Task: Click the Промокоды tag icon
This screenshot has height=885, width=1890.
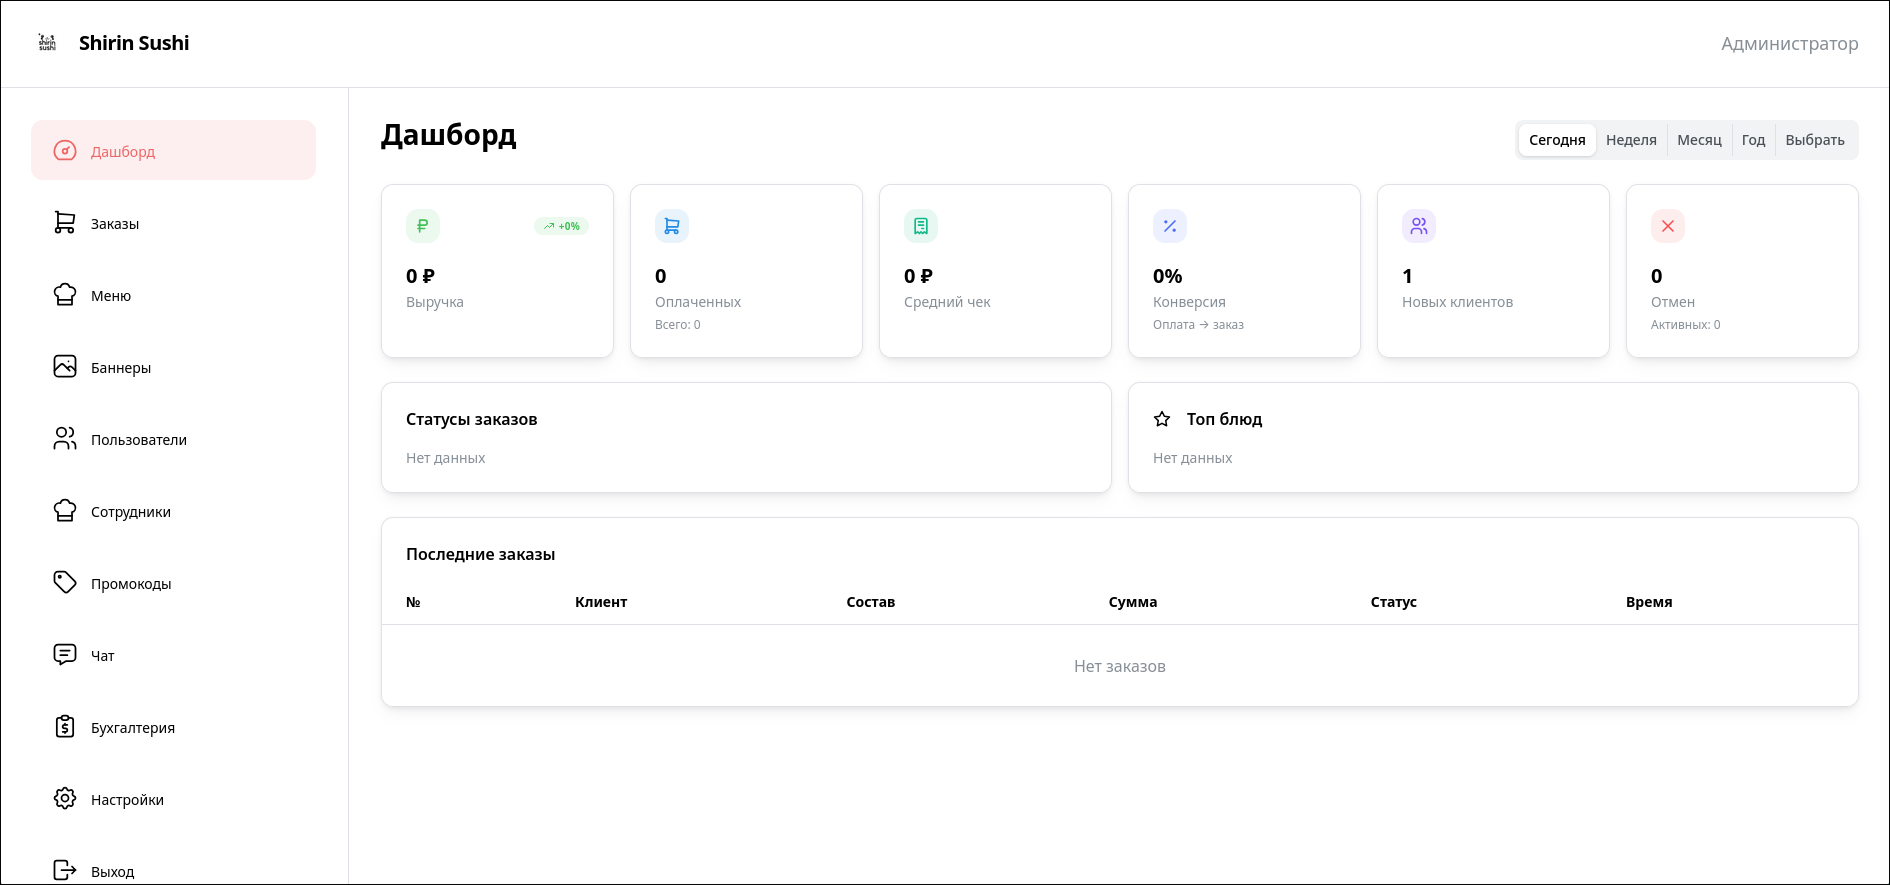Action: 65,583
